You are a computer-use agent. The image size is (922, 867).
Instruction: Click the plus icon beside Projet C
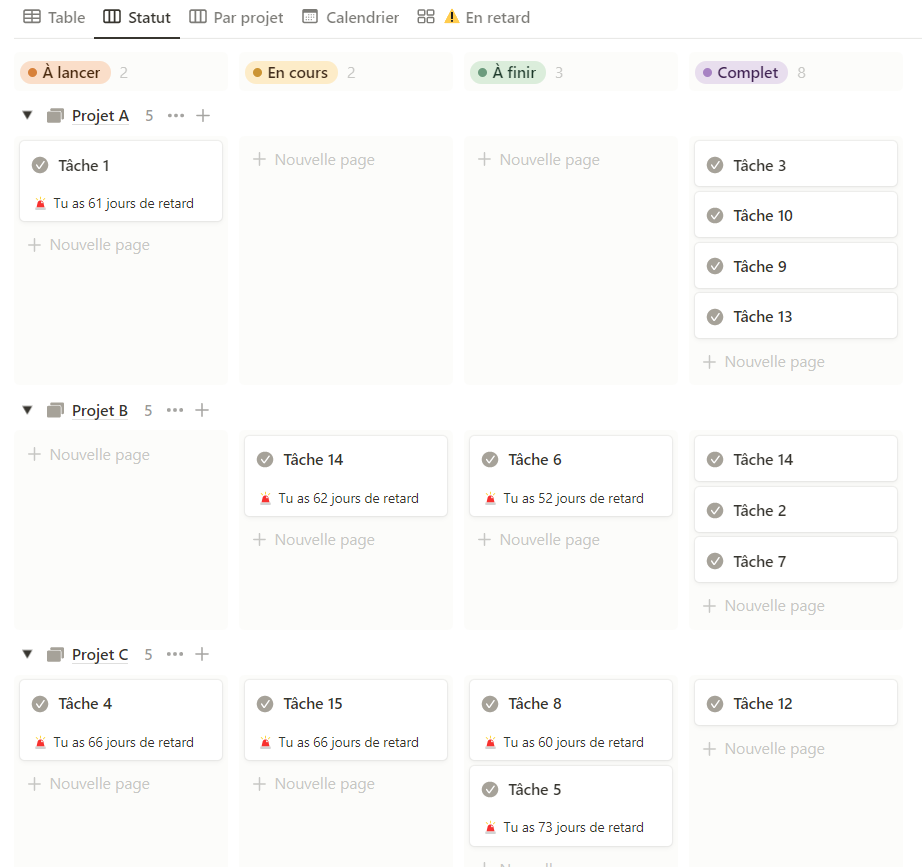tap(202, 654)
